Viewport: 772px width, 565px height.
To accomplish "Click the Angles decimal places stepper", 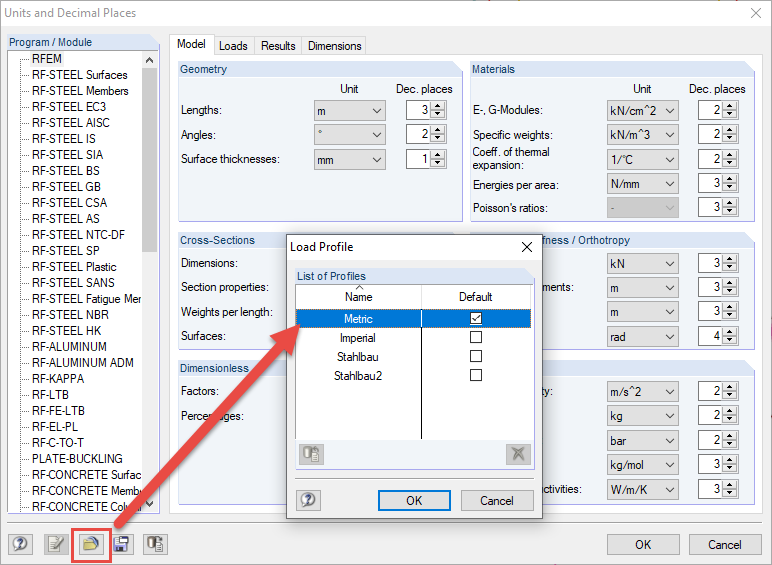I will coord(438,134).
